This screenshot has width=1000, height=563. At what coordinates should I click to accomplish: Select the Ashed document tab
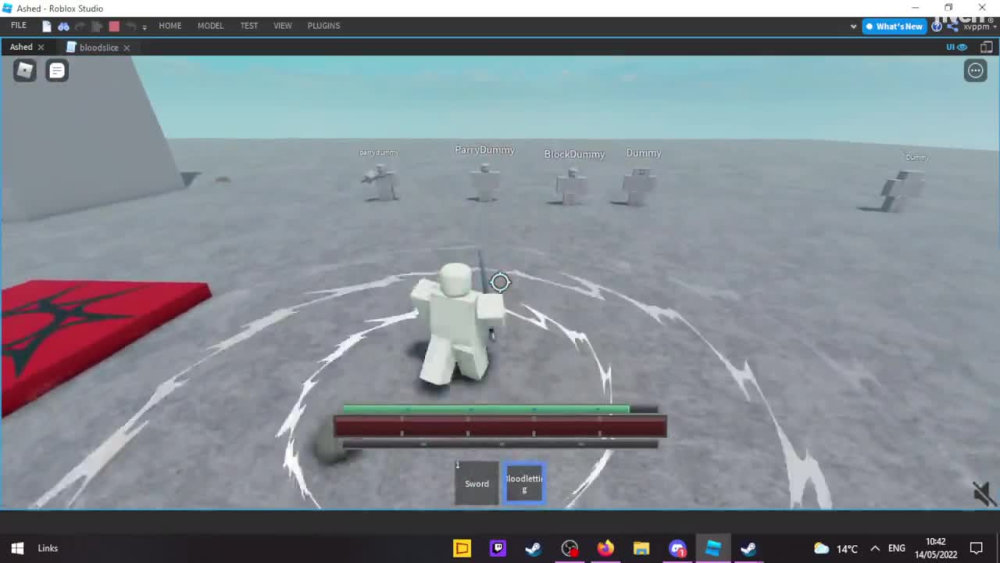point(21,47)
